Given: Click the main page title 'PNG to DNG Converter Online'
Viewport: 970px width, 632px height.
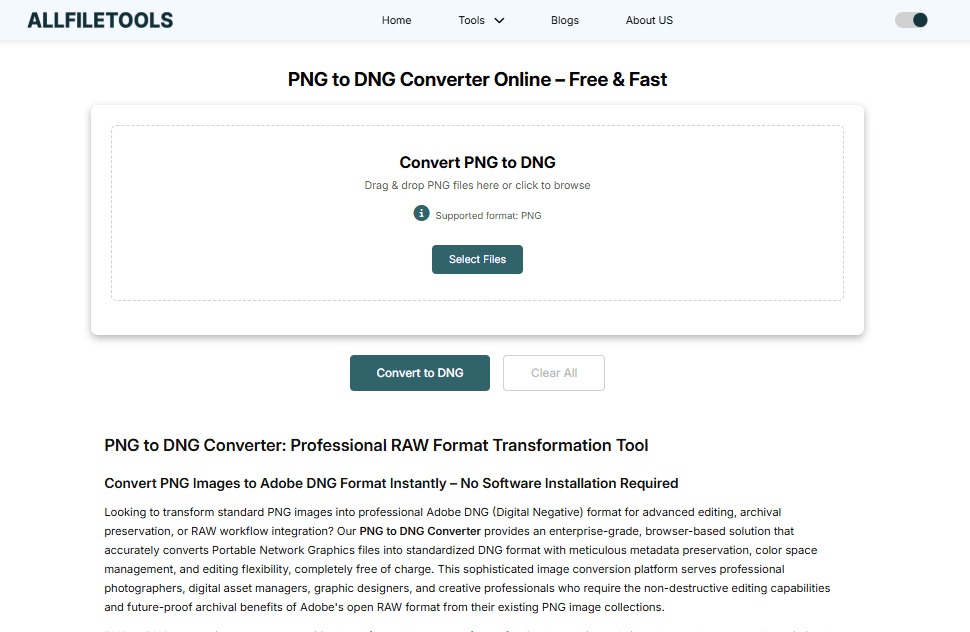Looking at the screenshot, I should pyautogui.click(x=477, y=80).
